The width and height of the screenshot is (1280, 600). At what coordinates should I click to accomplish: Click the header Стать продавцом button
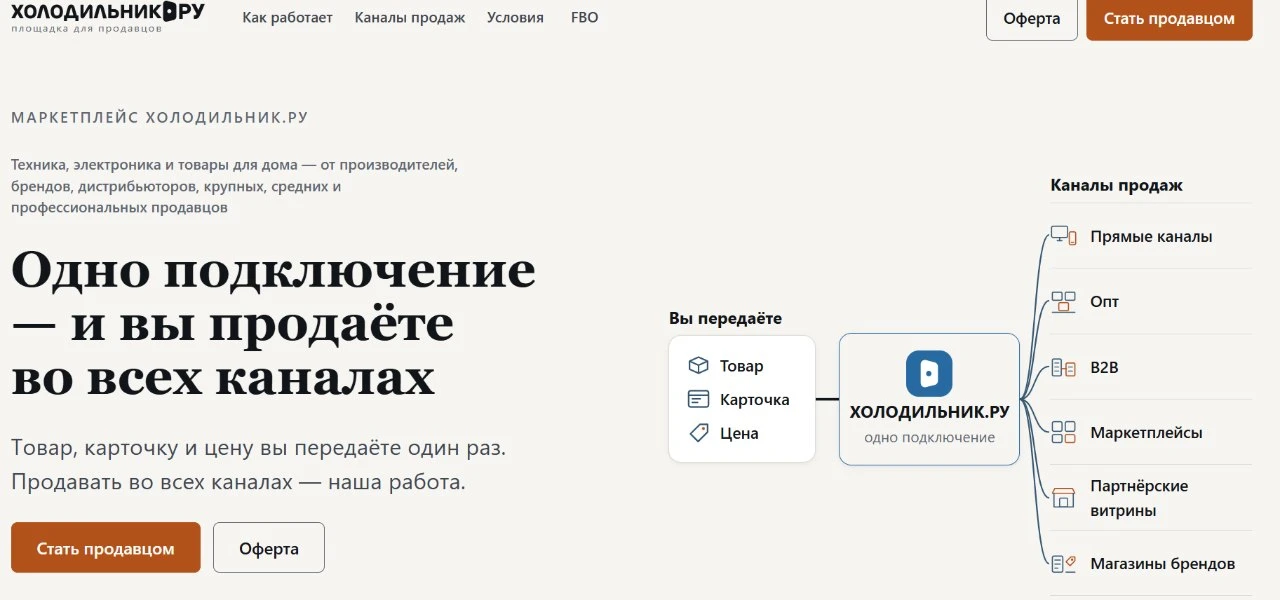click(x=1169, y=19)
